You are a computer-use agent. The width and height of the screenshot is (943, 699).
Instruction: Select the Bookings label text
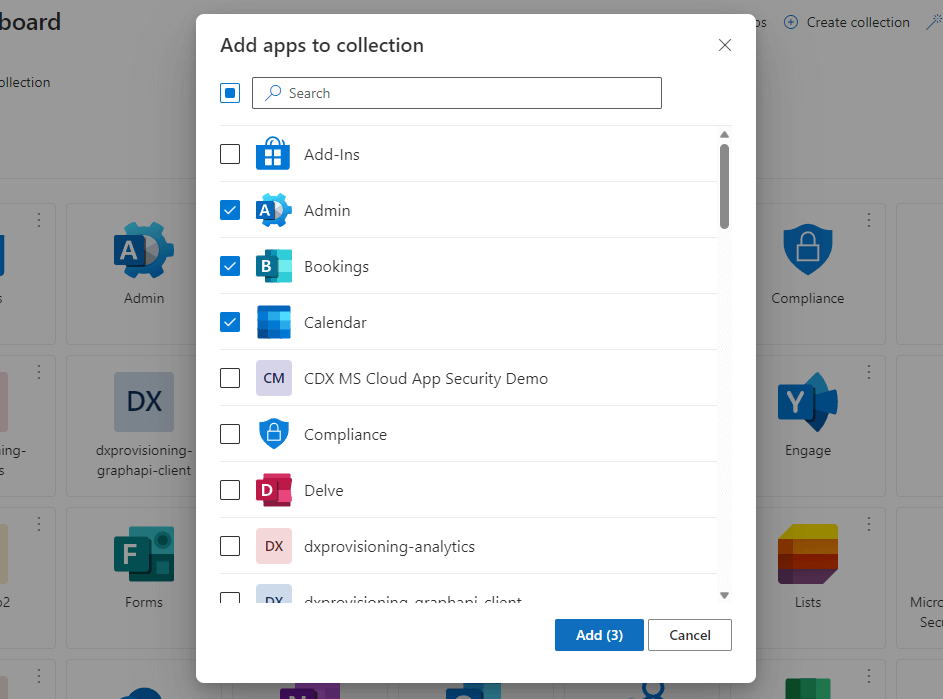(x=336, y=266)
